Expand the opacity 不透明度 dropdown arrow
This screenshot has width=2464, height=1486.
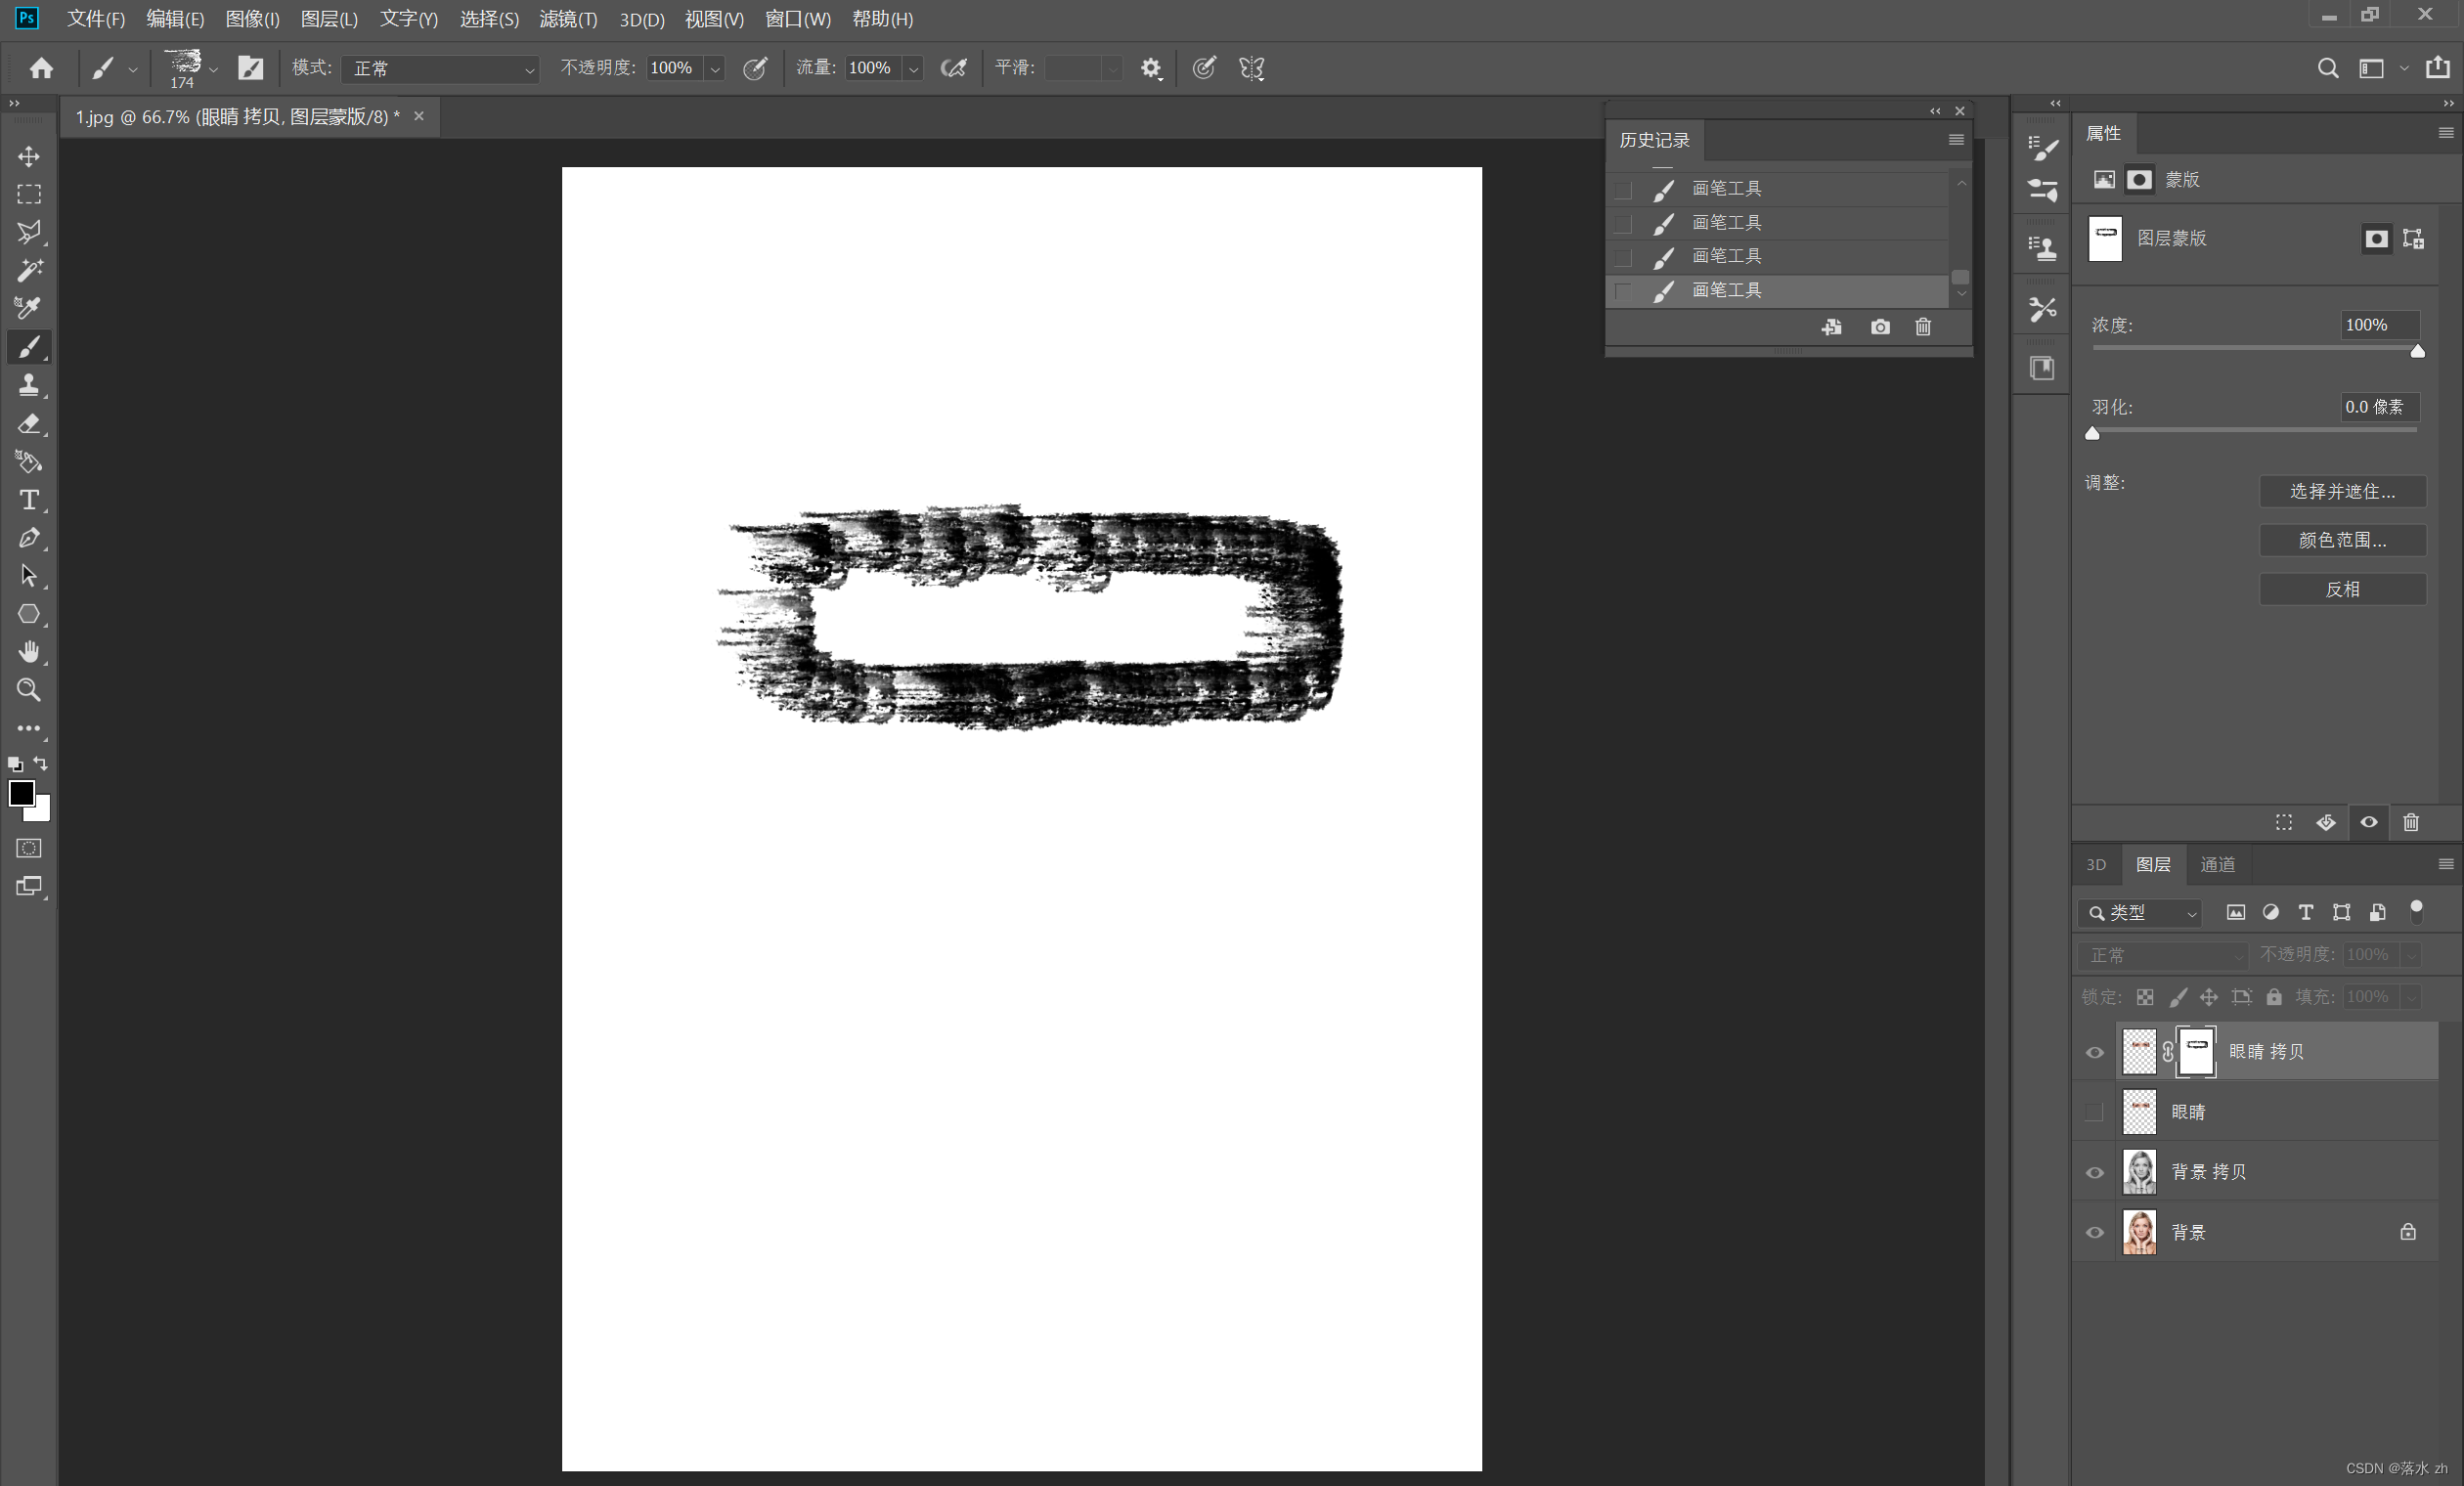point(715,69)
